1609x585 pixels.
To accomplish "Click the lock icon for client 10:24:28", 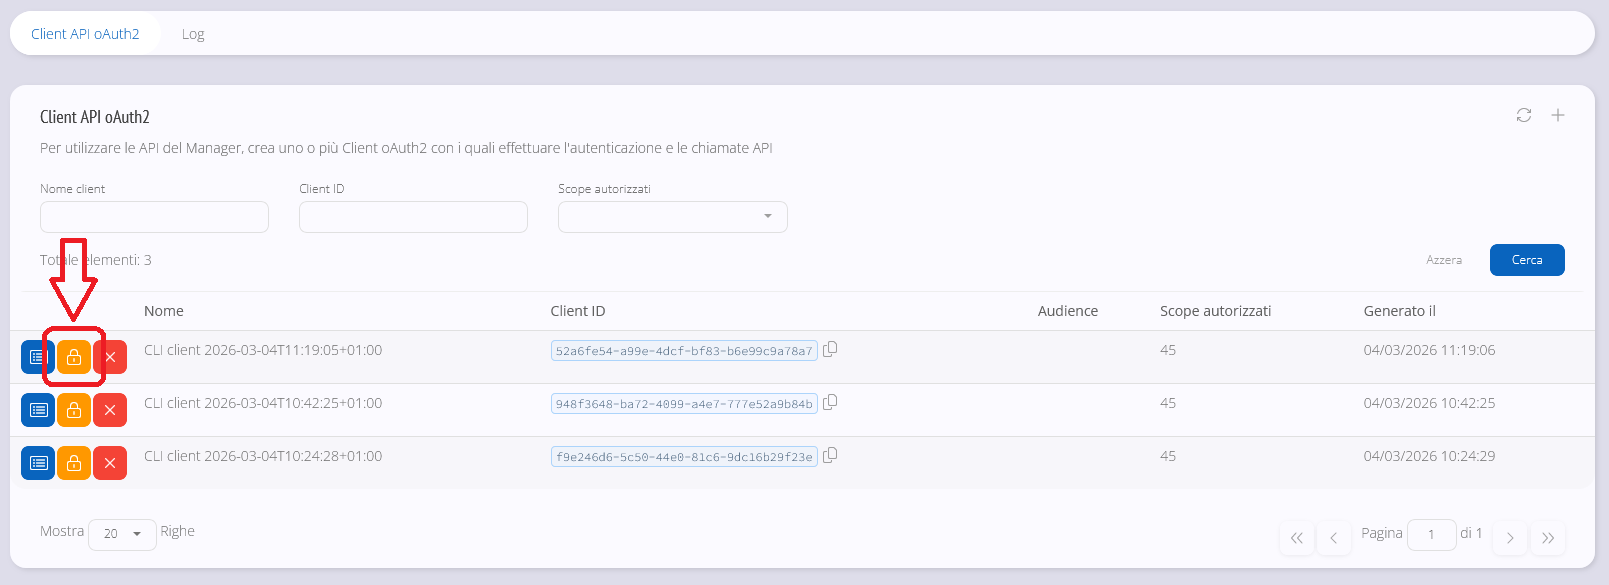I will 74,463.
